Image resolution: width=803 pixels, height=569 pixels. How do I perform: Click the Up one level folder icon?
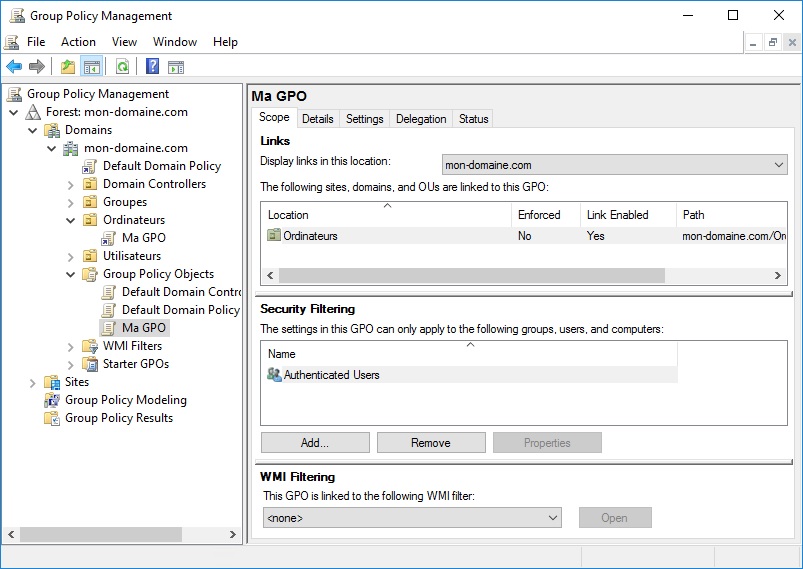(68, 67)
